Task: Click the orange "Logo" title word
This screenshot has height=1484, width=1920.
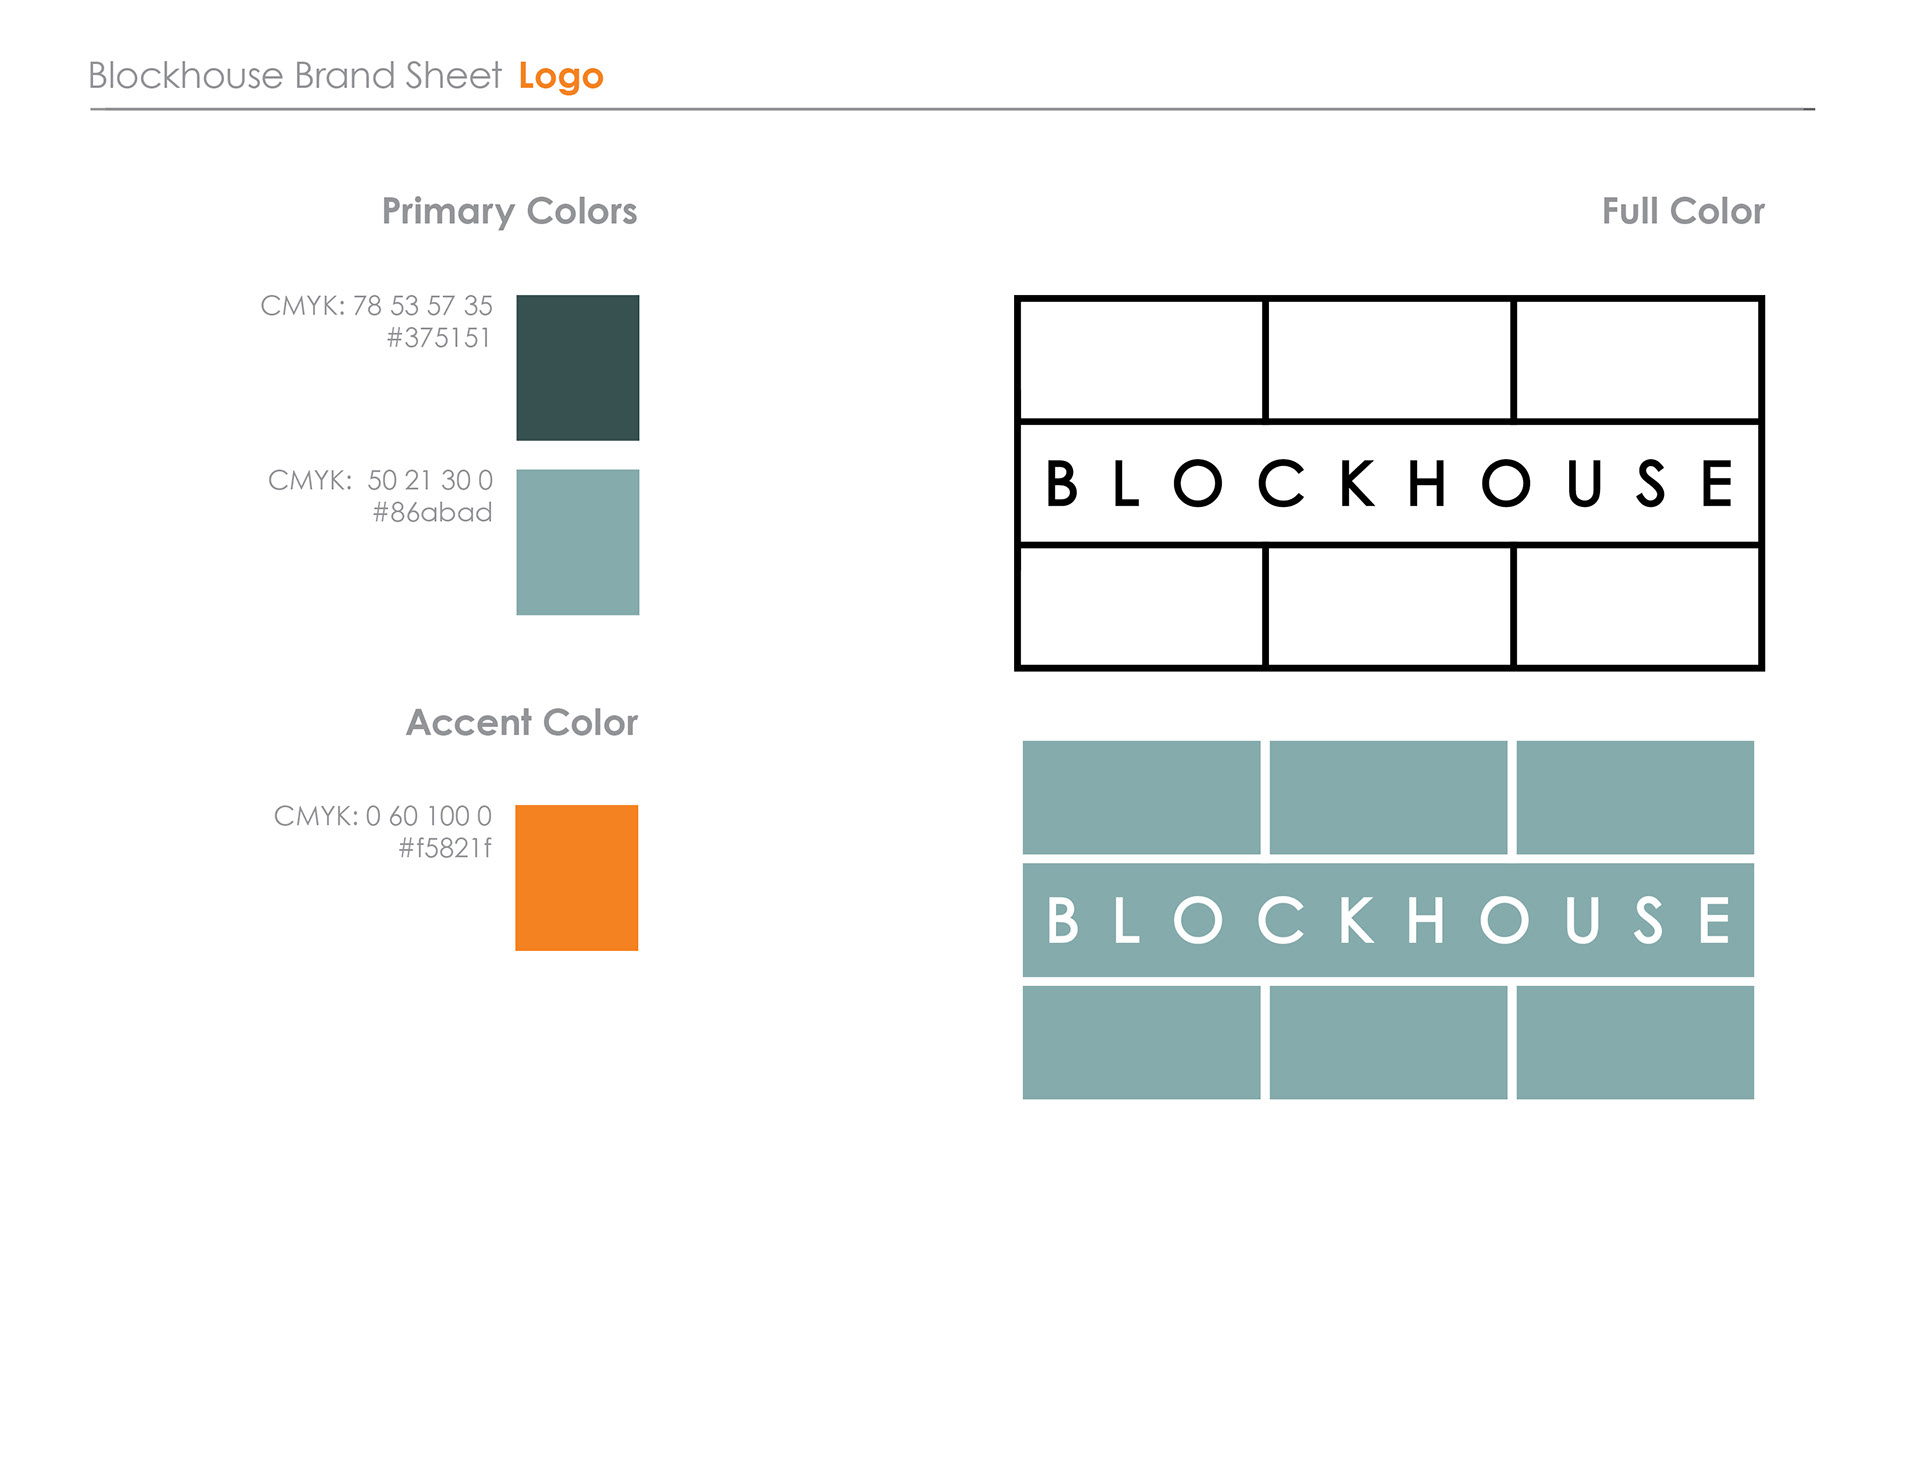Action: point(560,77)
